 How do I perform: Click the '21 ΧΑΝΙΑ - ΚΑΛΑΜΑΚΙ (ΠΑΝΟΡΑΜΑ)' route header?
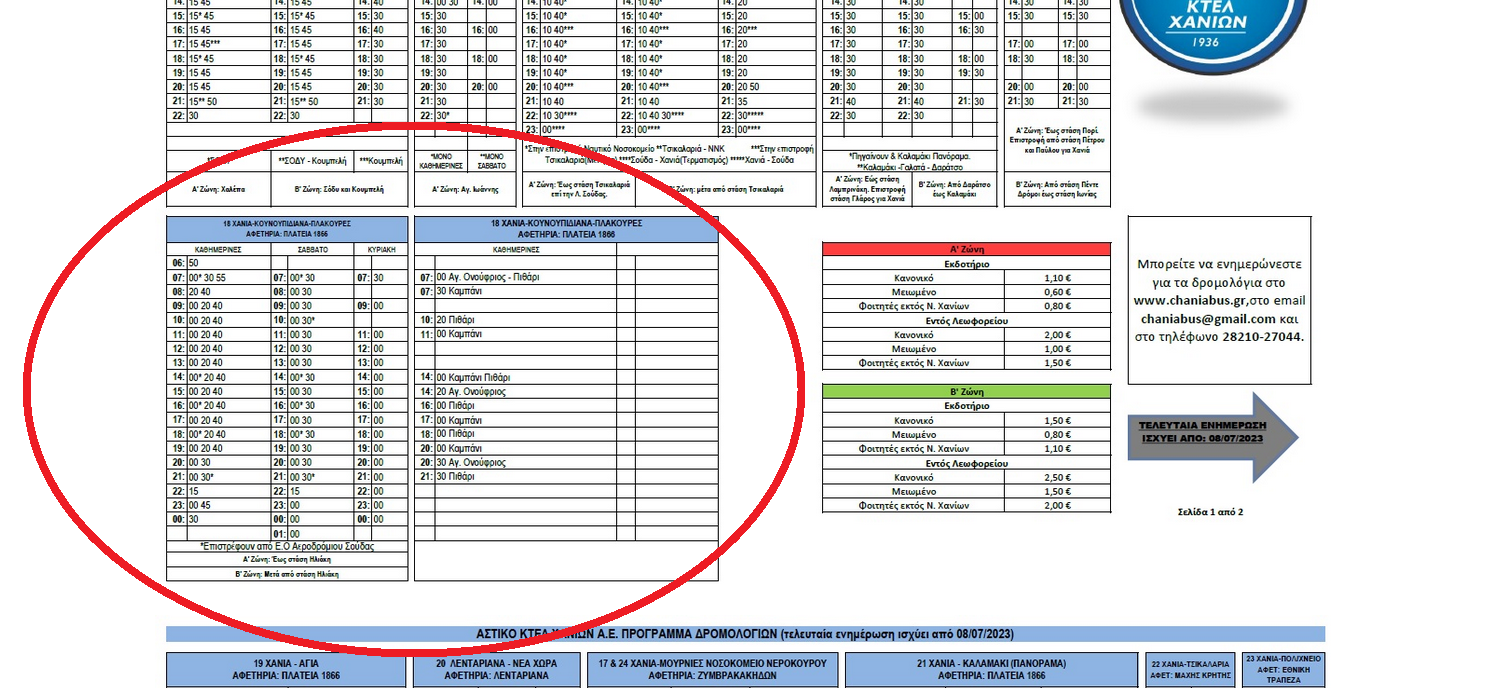(991, 669)
